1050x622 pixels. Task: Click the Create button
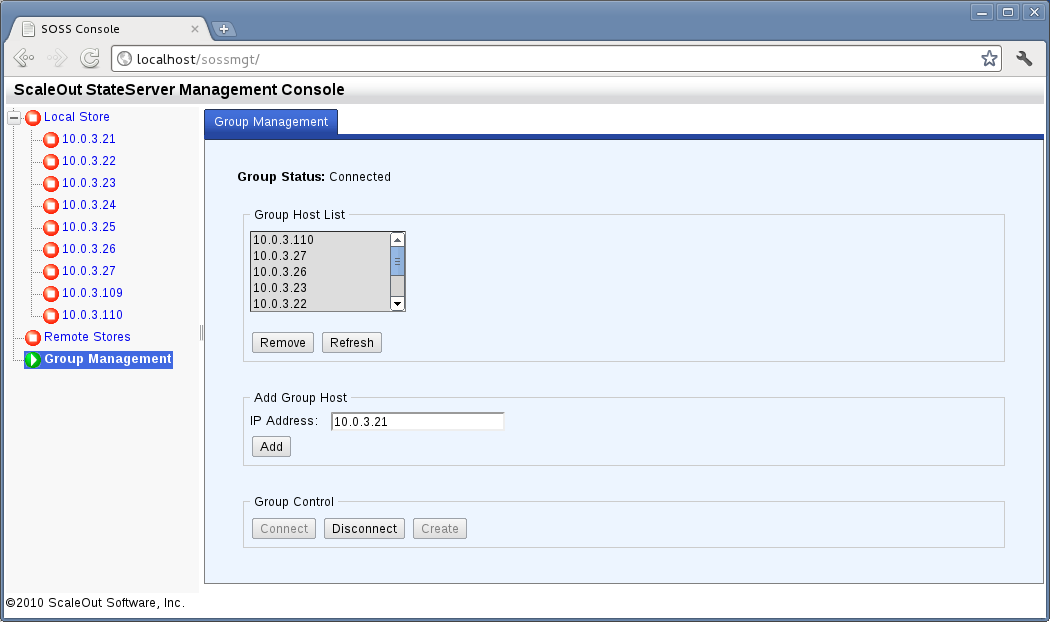[440, 529]
